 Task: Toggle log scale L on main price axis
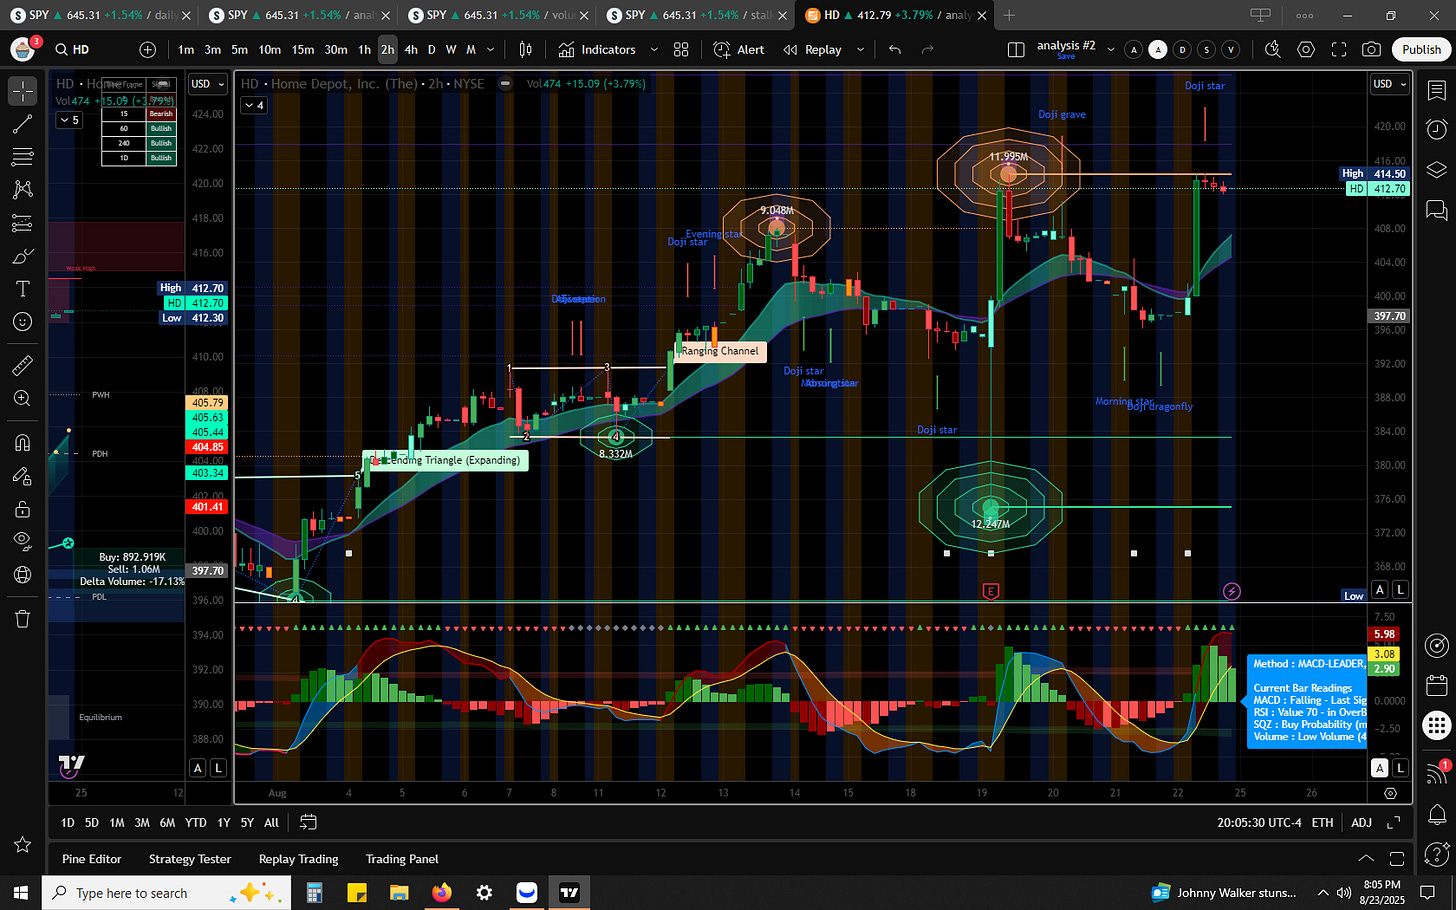tap(1400, 590)
